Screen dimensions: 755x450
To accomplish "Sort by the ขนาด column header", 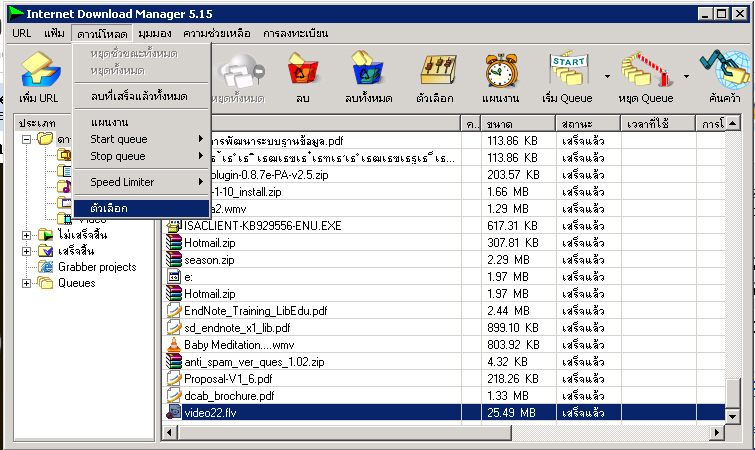I will tap(518, 124).
